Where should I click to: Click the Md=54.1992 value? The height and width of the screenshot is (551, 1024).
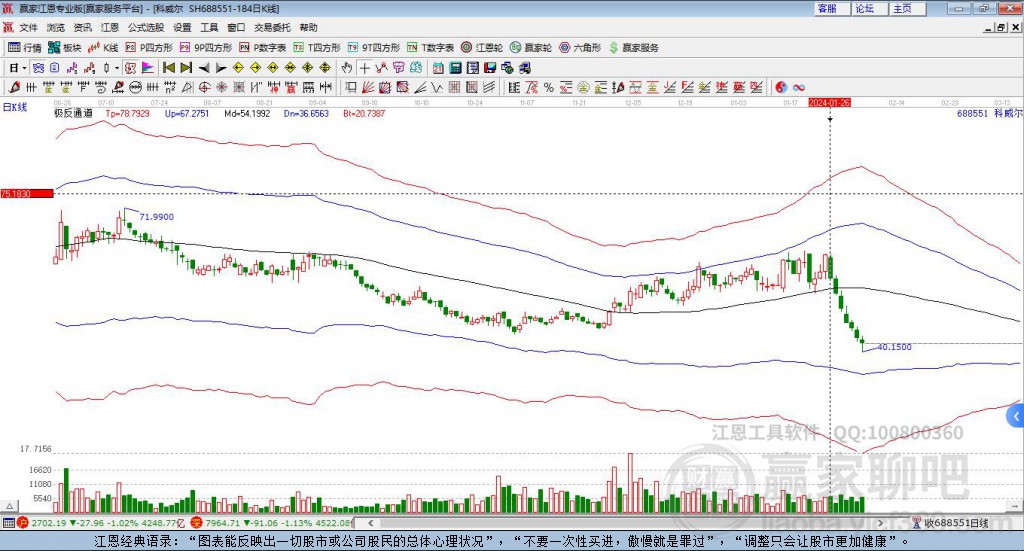(x=247, y=114)
